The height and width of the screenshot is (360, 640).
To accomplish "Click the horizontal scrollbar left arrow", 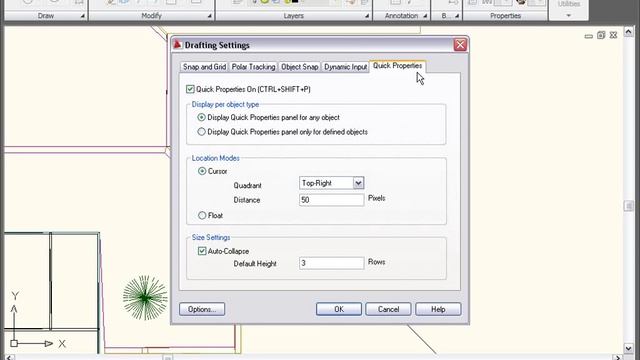I will (x=10, y=358).
